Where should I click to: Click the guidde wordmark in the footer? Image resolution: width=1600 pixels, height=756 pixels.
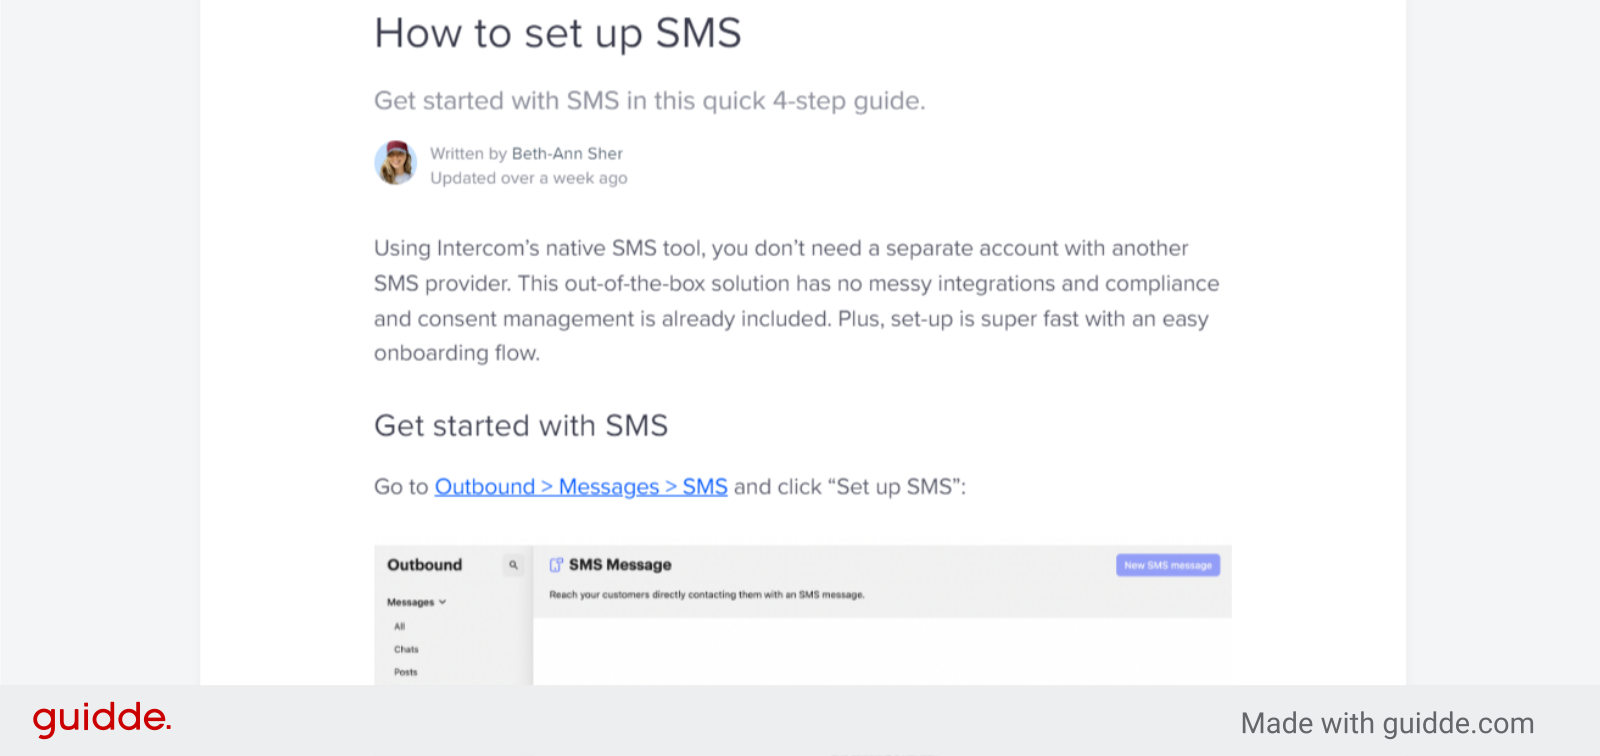point(100,717)
